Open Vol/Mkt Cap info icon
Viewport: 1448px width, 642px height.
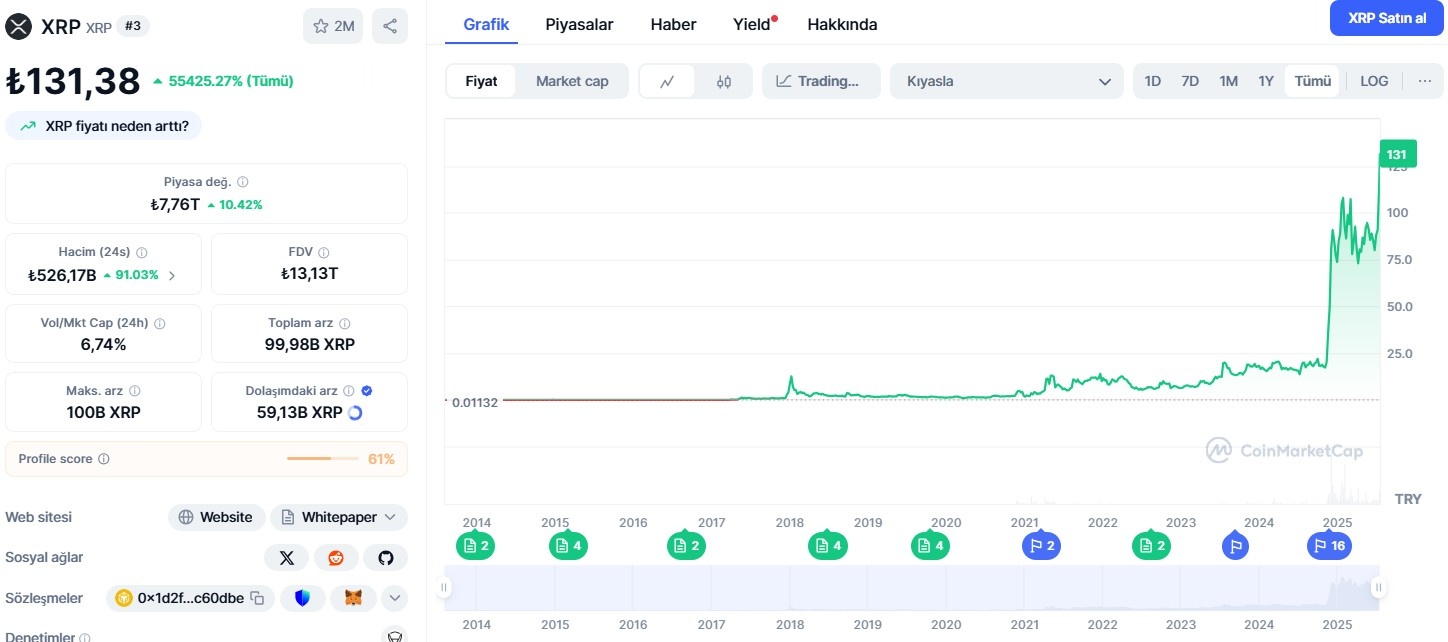pyautogui.click(x=160, y=324)
